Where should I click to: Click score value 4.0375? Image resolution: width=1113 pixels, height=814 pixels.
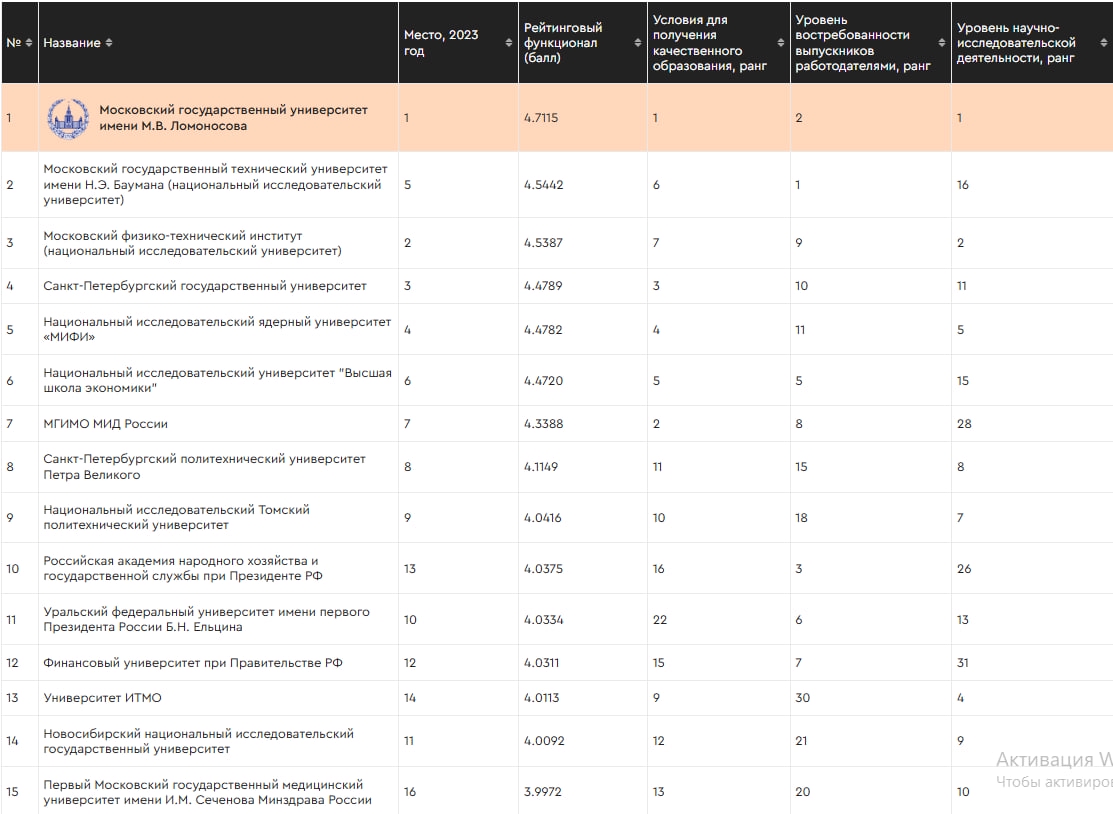coord(543,568)
